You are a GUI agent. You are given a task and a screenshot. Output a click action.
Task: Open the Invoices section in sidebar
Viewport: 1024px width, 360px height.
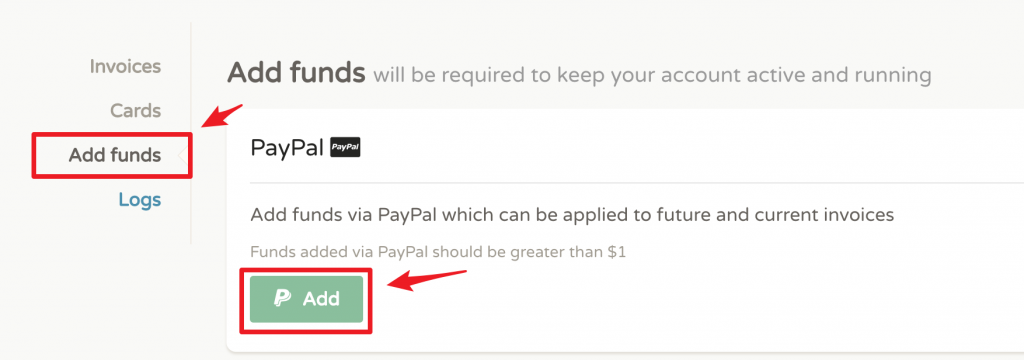tap(125, 67)
